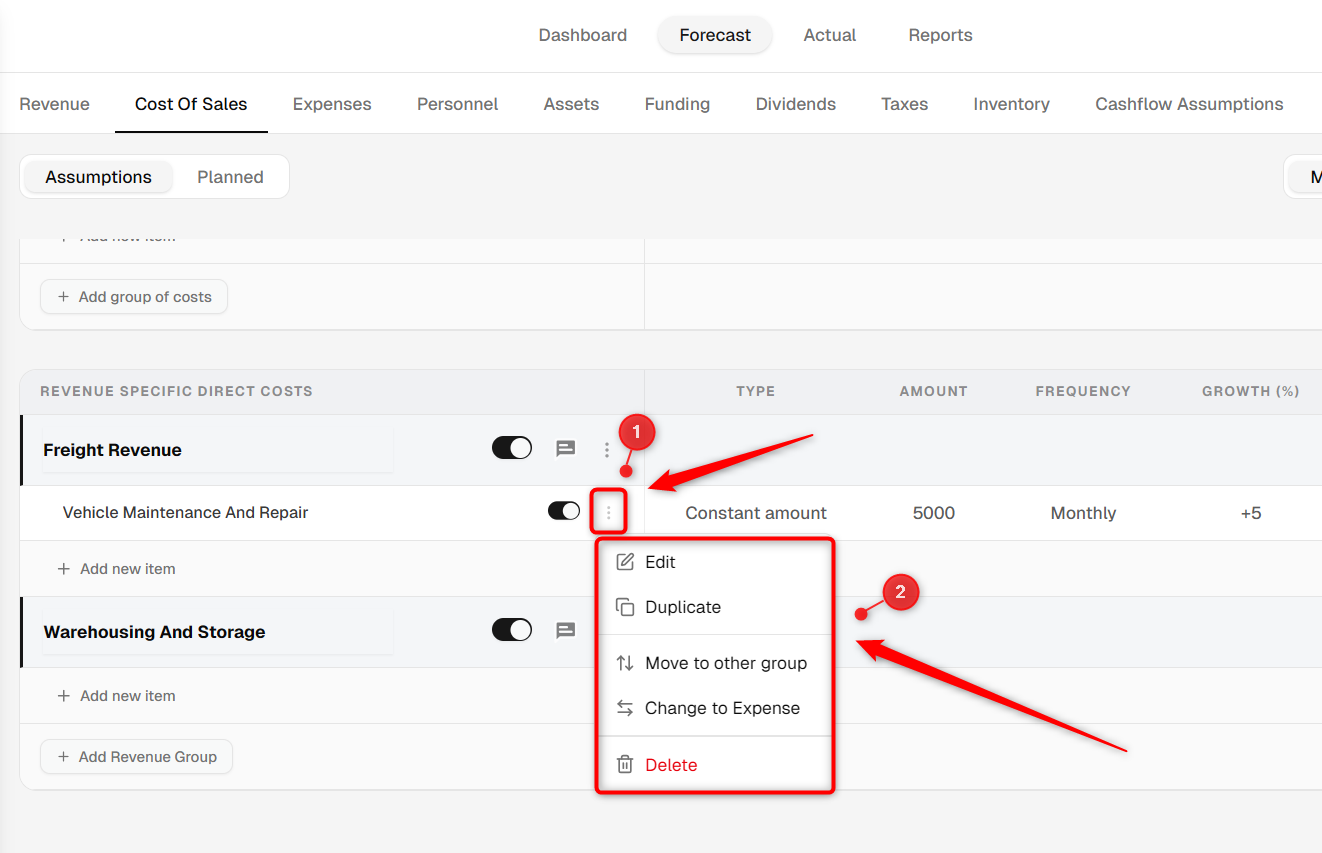The height and width of the screenshot is (853, 1322).
Task: Click the 5000 amount cell
Action: pyautogui.click(x=934, y=513)
